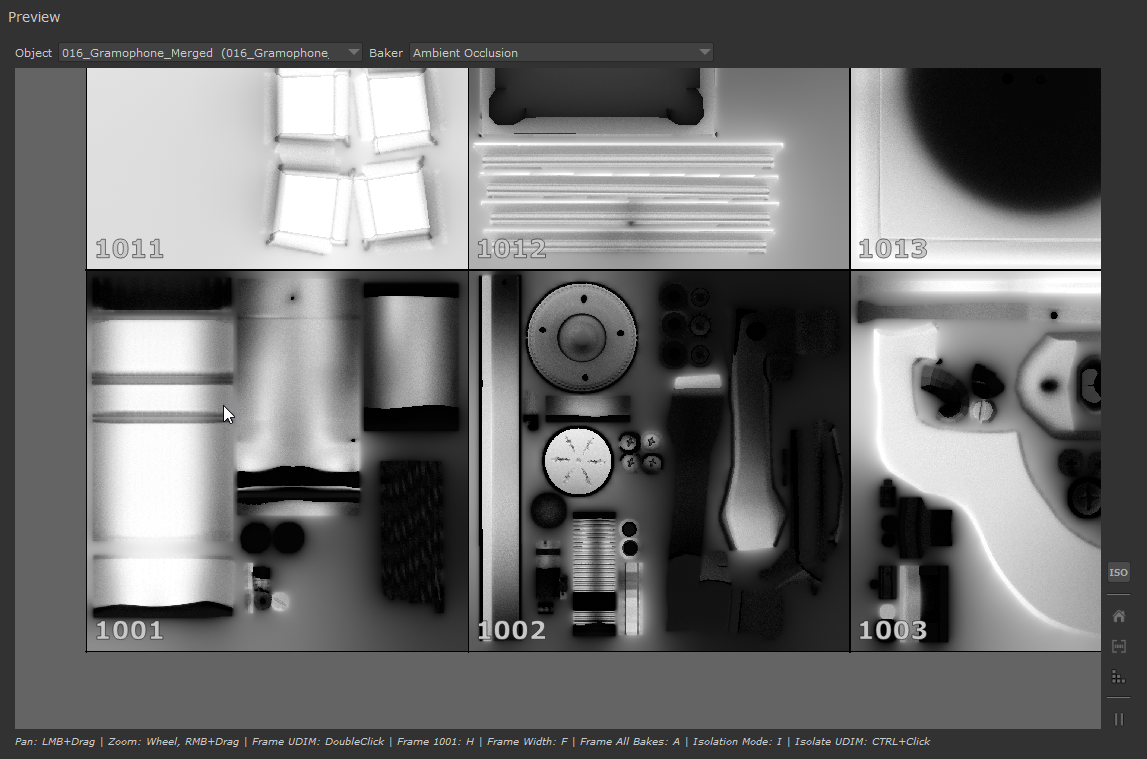Click the home icon to frame 1001

point(1118,616)
